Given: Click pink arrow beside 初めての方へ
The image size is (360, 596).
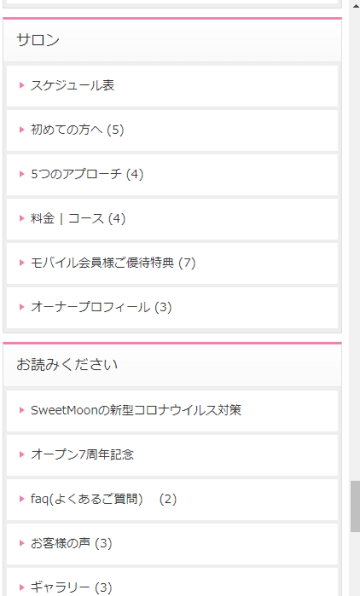Looking at the screenshot, I should pyautogui.click(x=22, y=130).
